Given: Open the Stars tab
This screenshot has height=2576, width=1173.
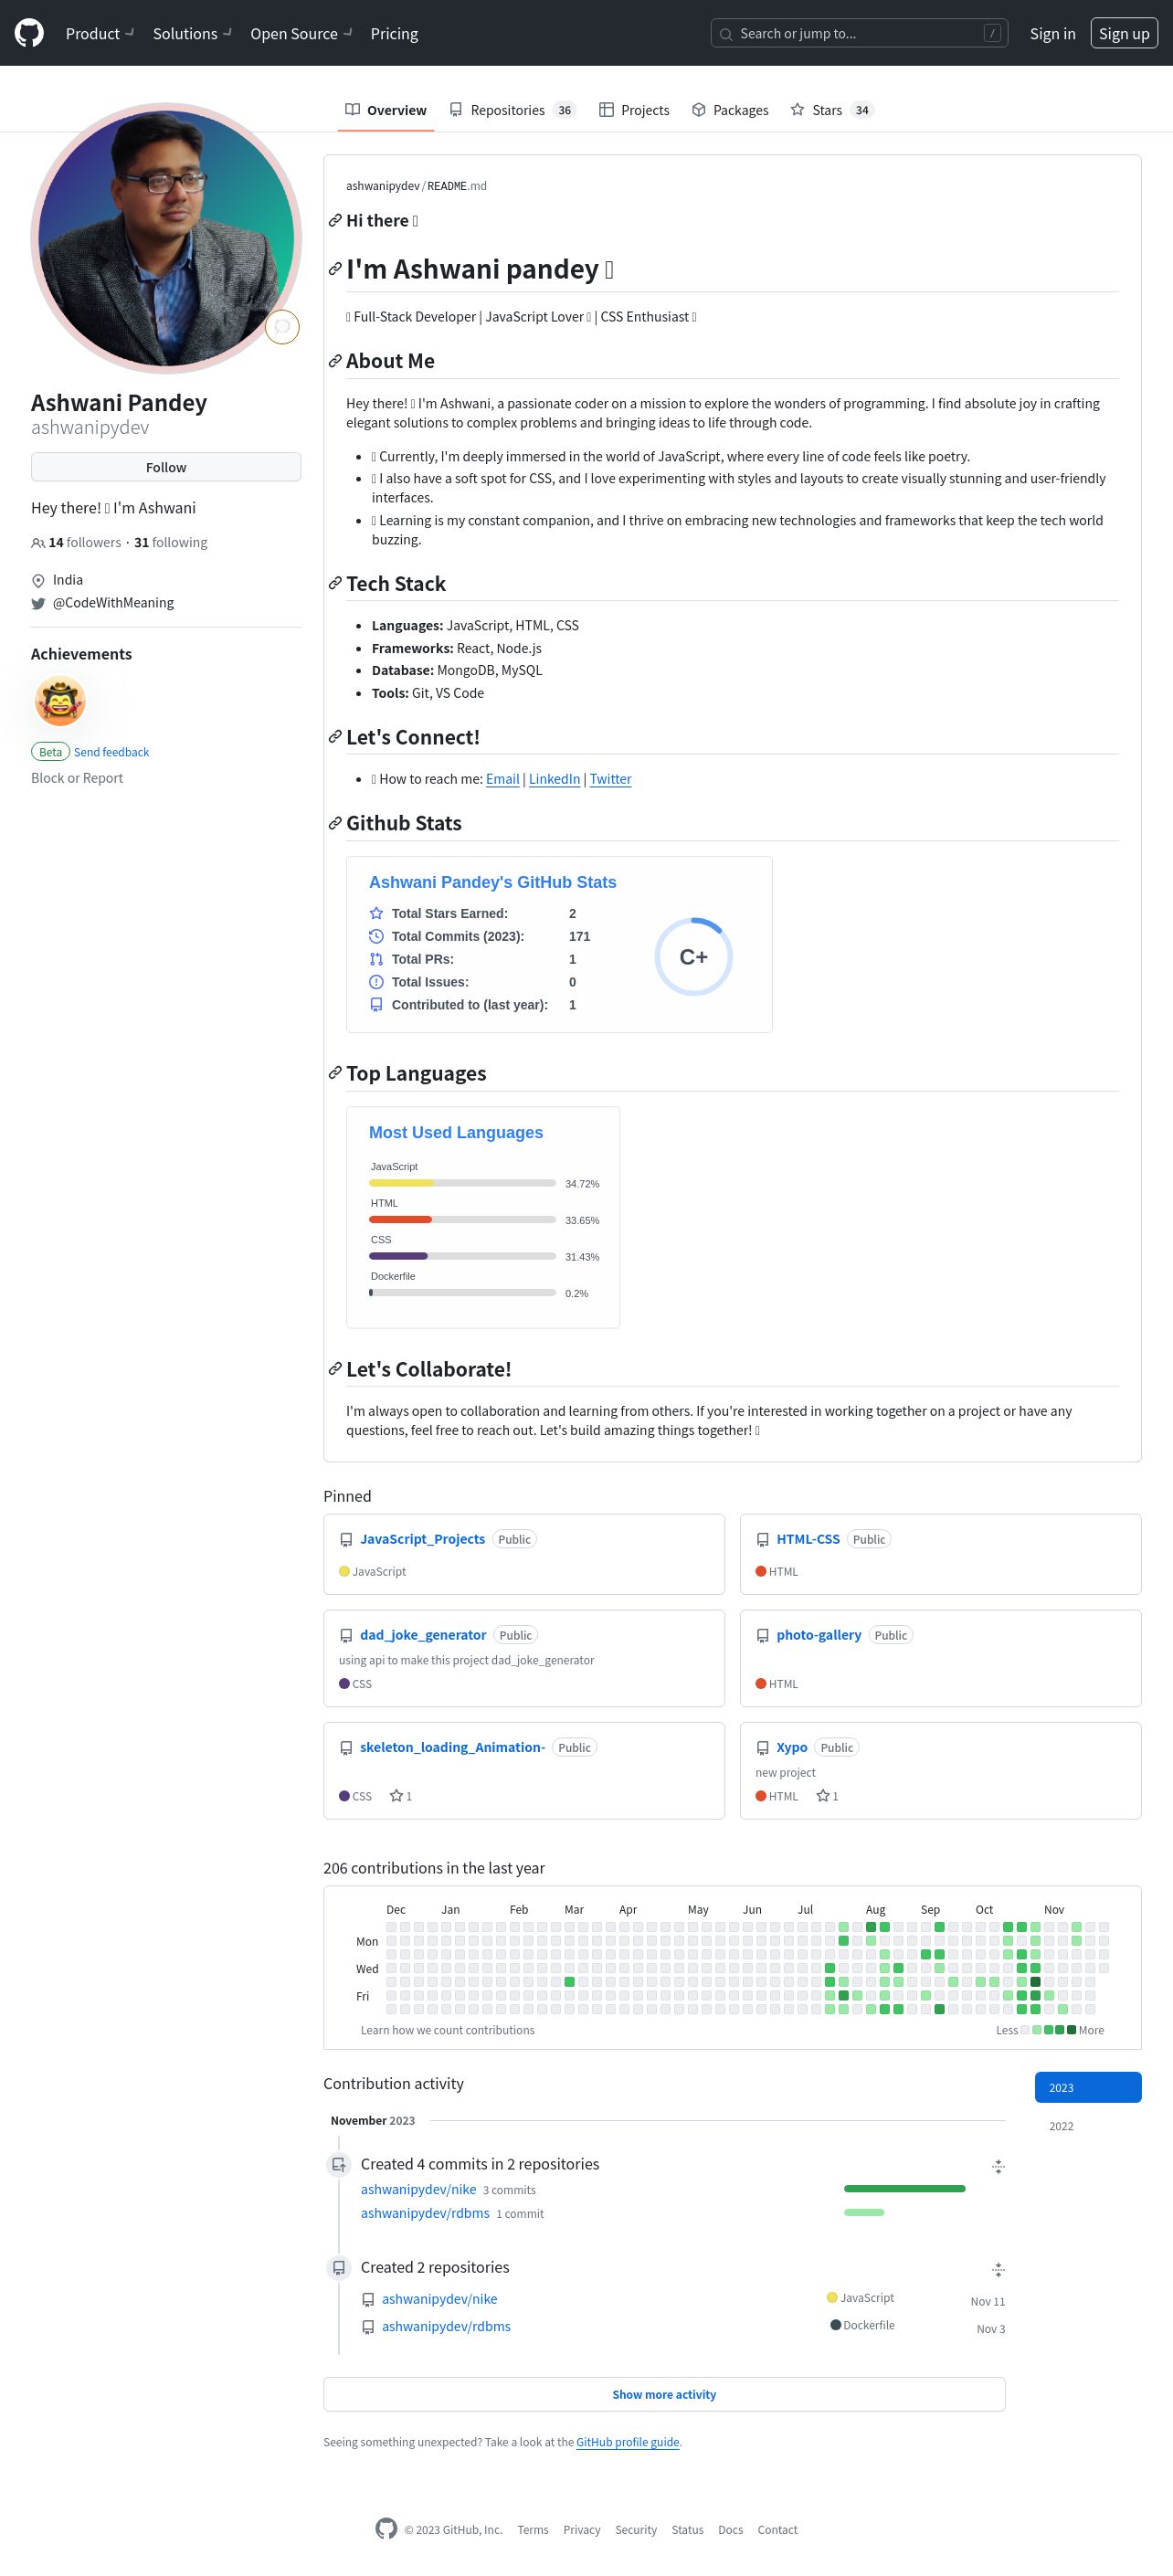Looking at the screenshot, I should (x=832, y=110).
